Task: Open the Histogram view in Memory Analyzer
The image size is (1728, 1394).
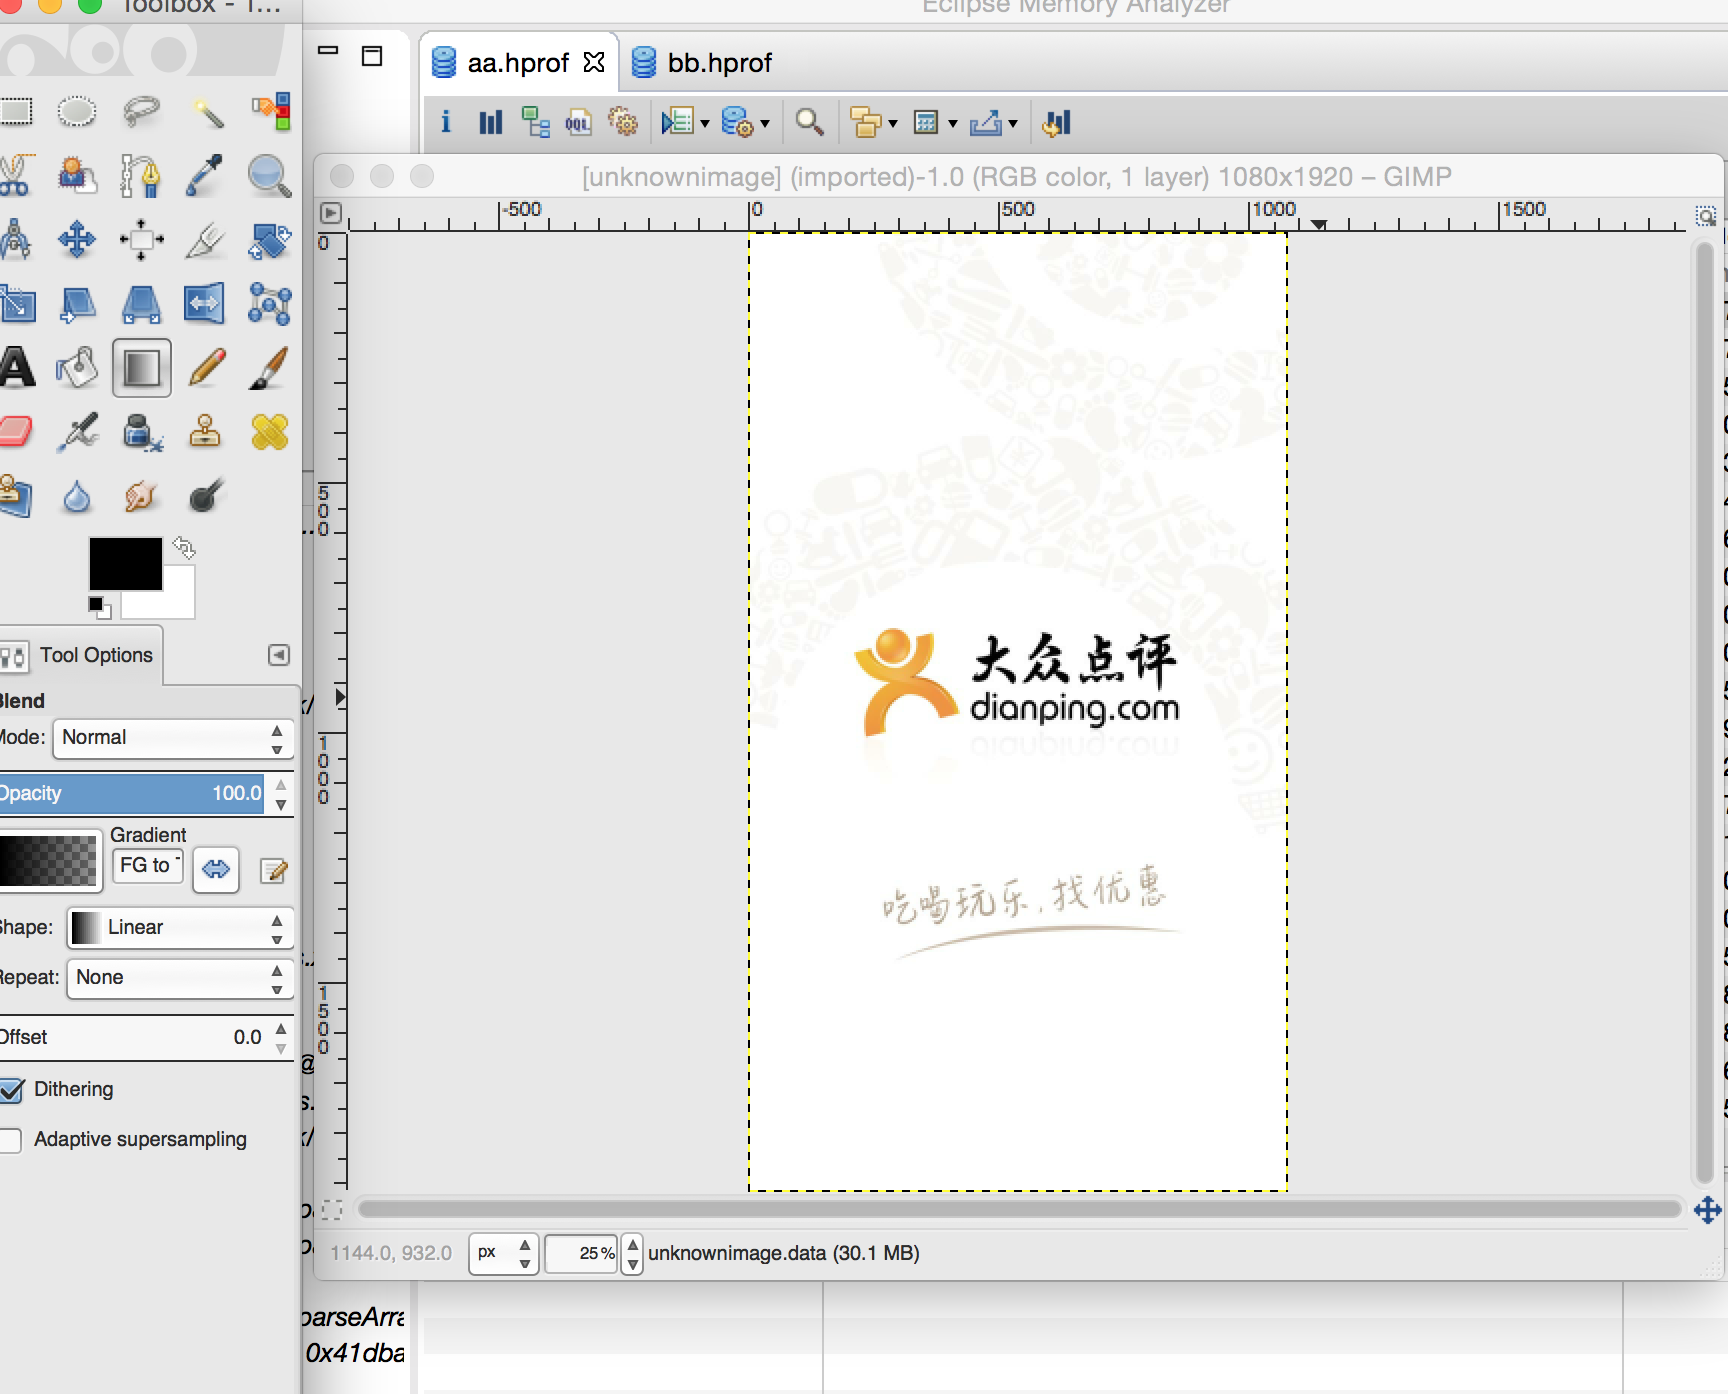Action: (x=490, y=122)
